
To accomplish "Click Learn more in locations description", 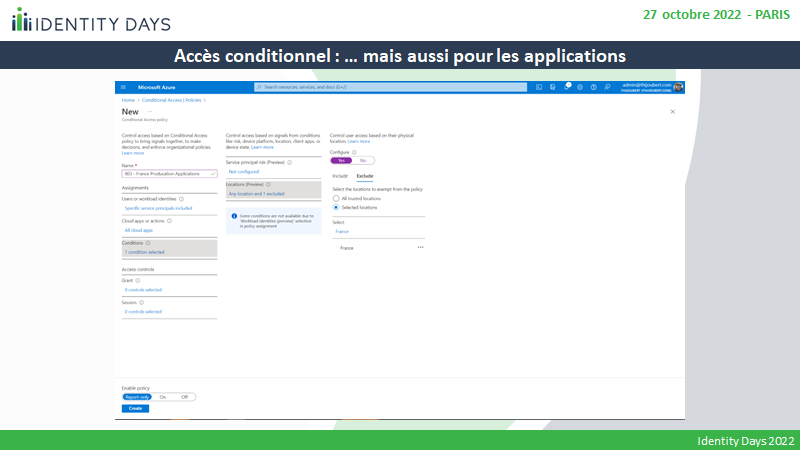I will (359, 141).
